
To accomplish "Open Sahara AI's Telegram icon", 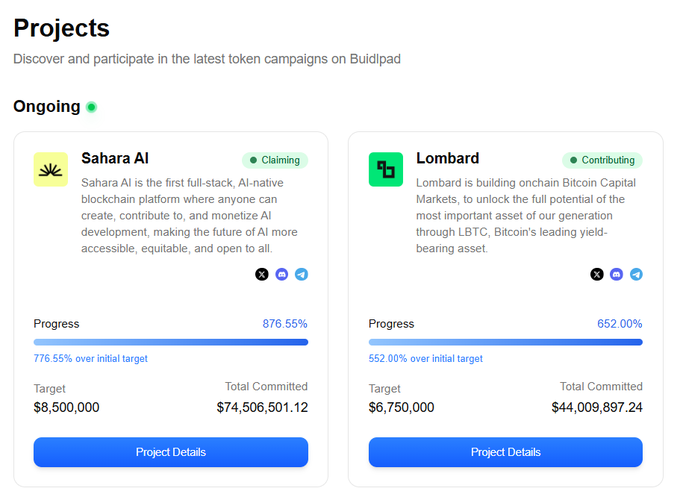I will click(x=301, y=274).
